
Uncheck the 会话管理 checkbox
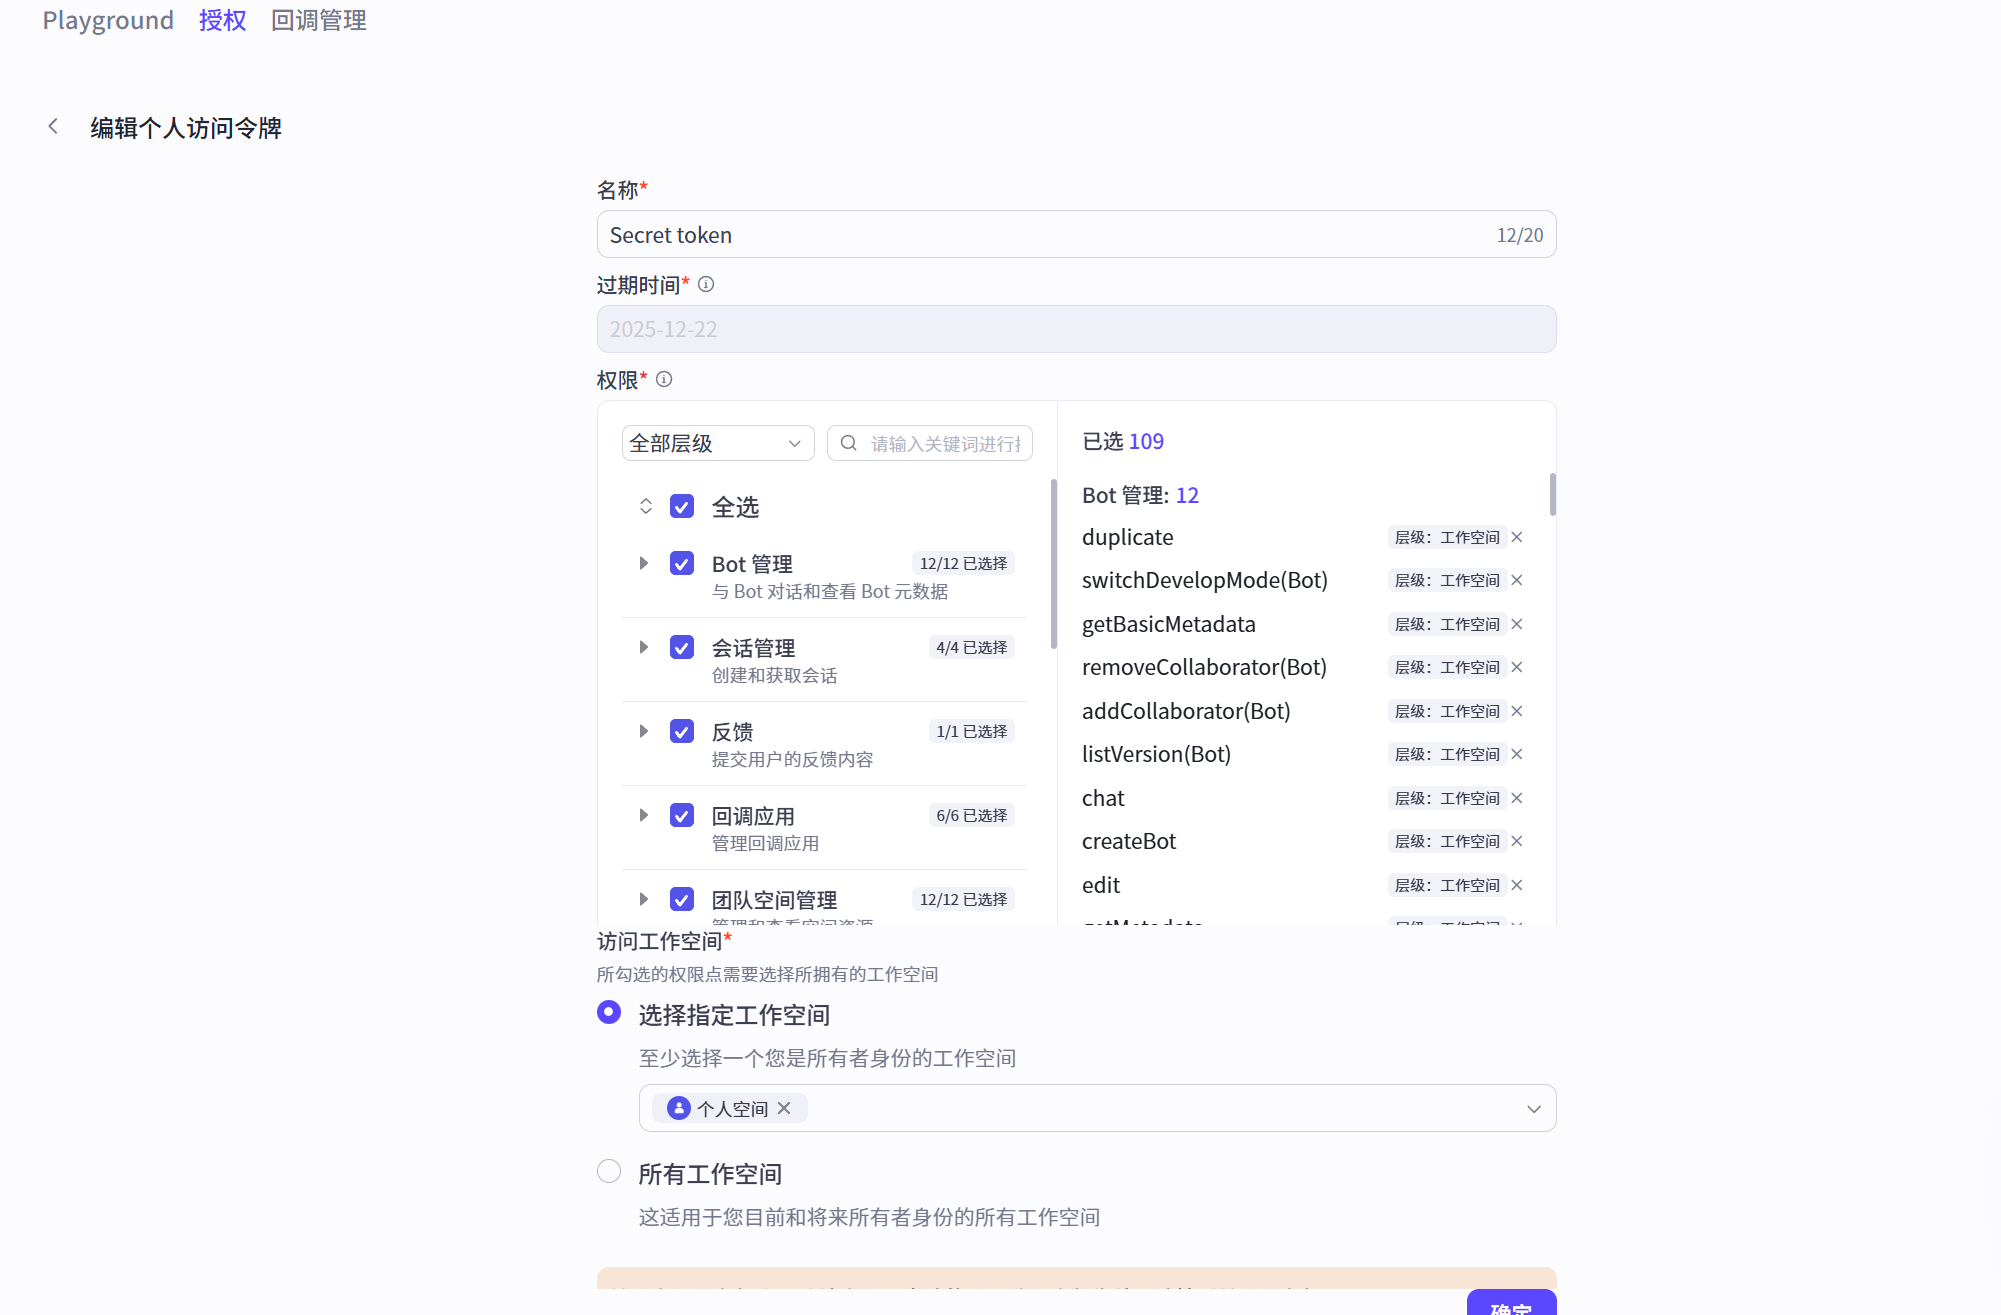pyautogui.click(x=682, y=648)
